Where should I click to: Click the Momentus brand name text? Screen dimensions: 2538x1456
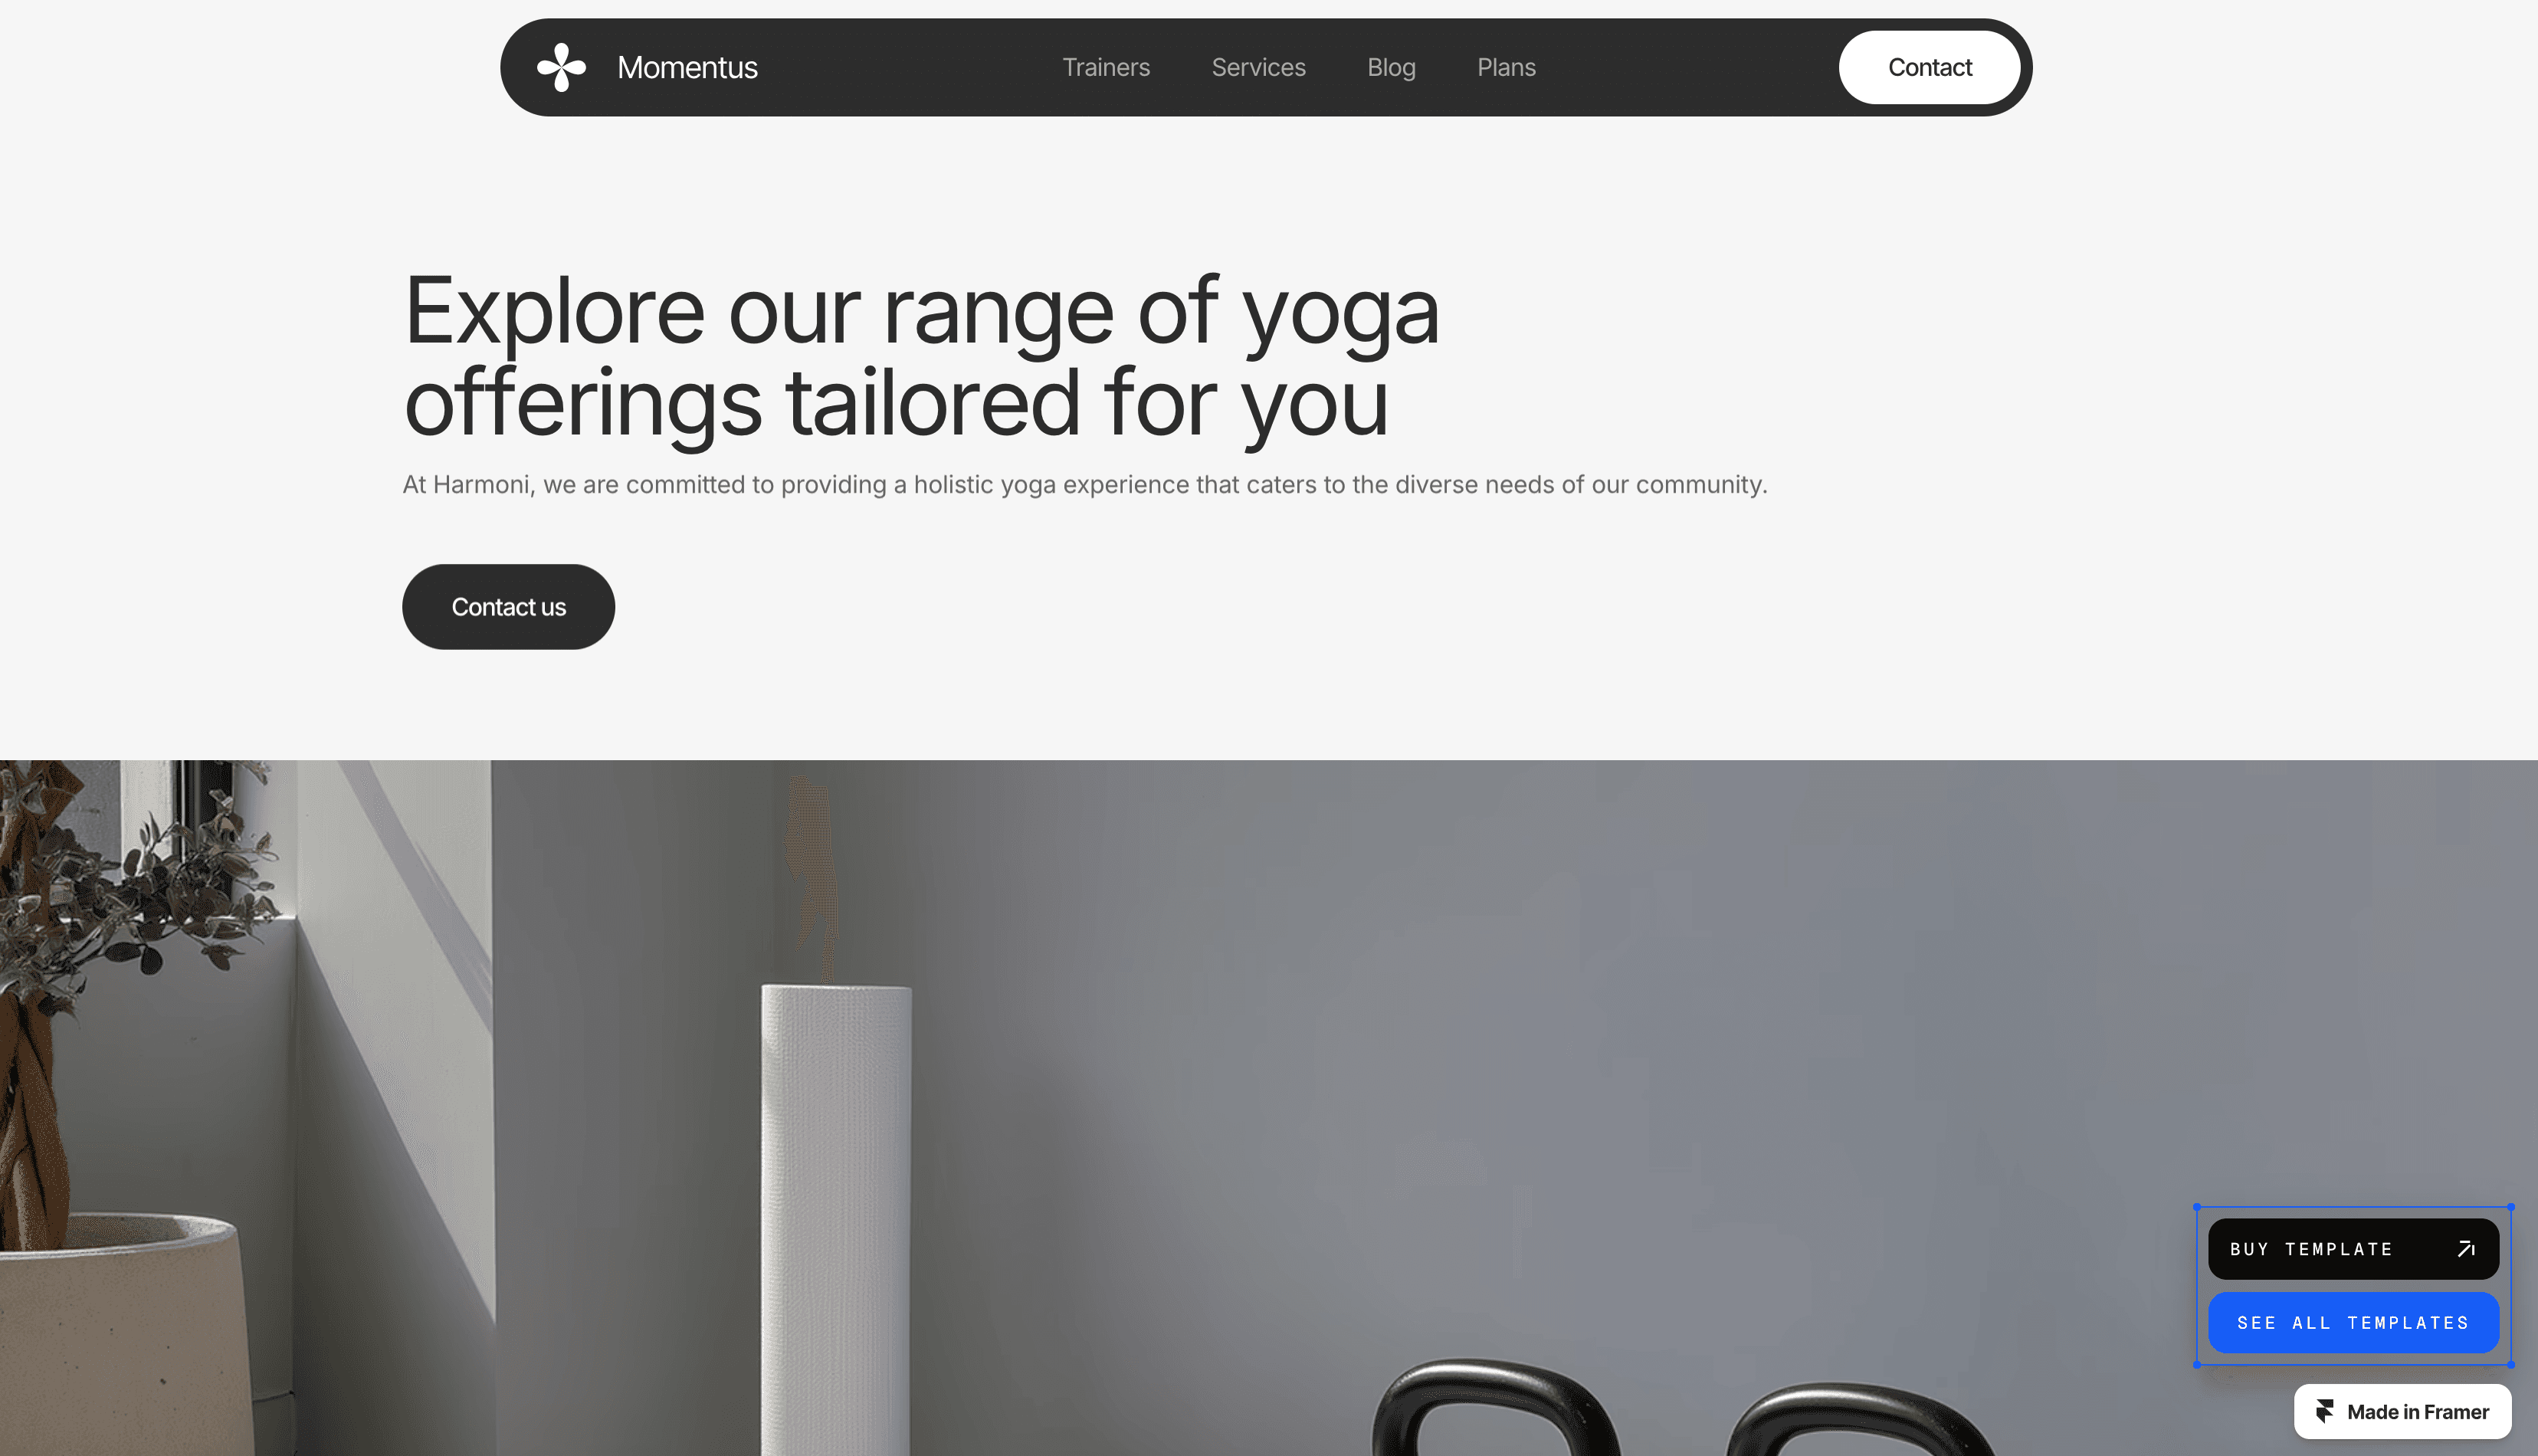pos(687,67)
